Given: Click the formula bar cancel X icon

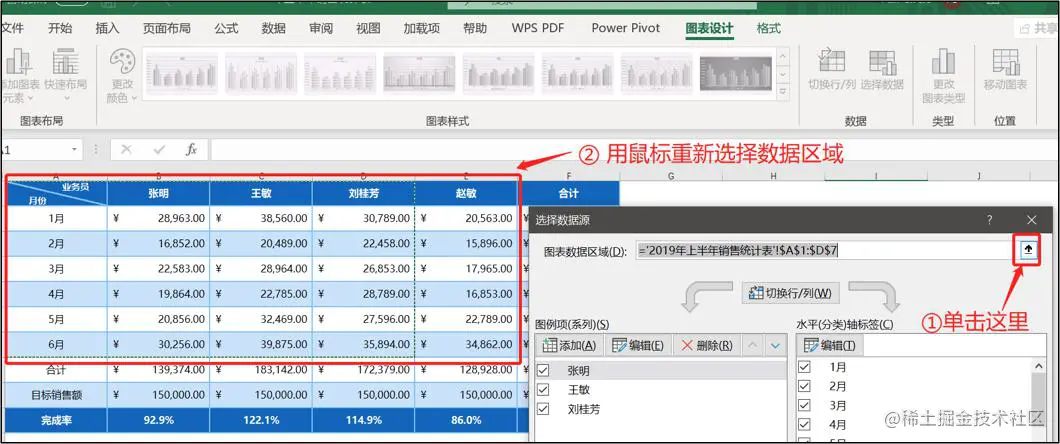Looking at the screenshot, I should pos(126,149).
